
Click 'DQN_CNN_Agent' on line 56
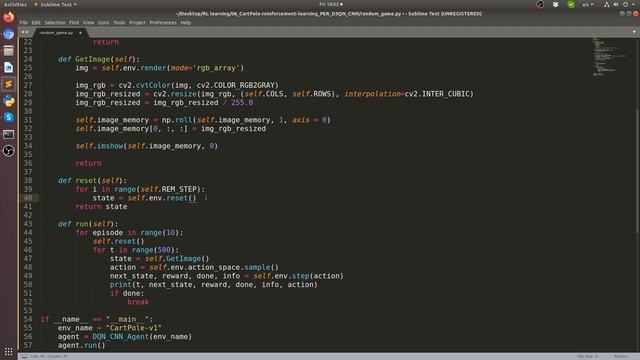(120, 337)
